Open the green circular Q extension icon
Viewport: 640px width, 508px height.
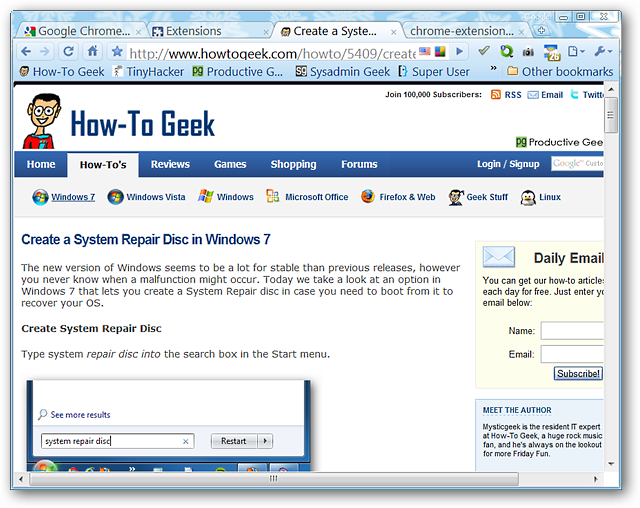[x=507, y=51]
